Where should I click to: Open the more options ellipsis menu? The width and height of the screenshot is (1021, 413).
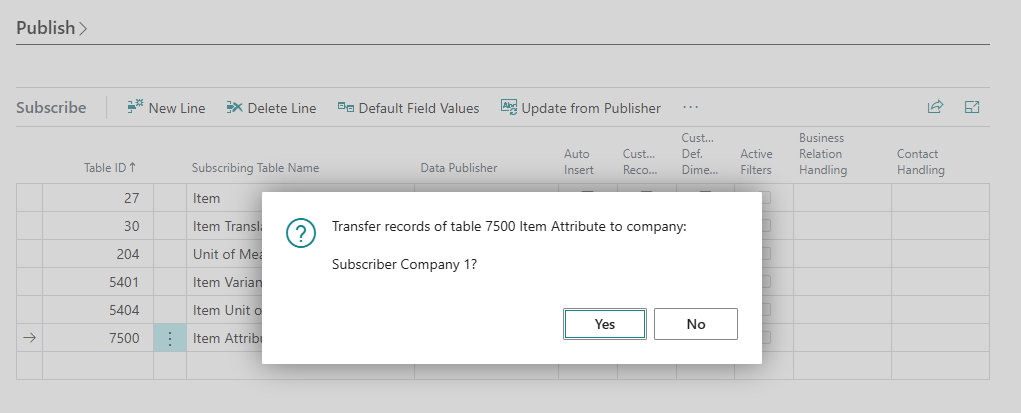691,107
